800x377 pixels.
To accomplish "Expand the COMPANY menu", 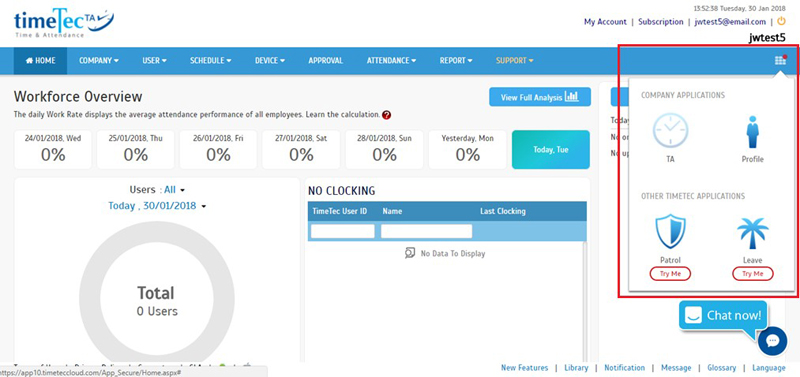I will click(99, 60).
